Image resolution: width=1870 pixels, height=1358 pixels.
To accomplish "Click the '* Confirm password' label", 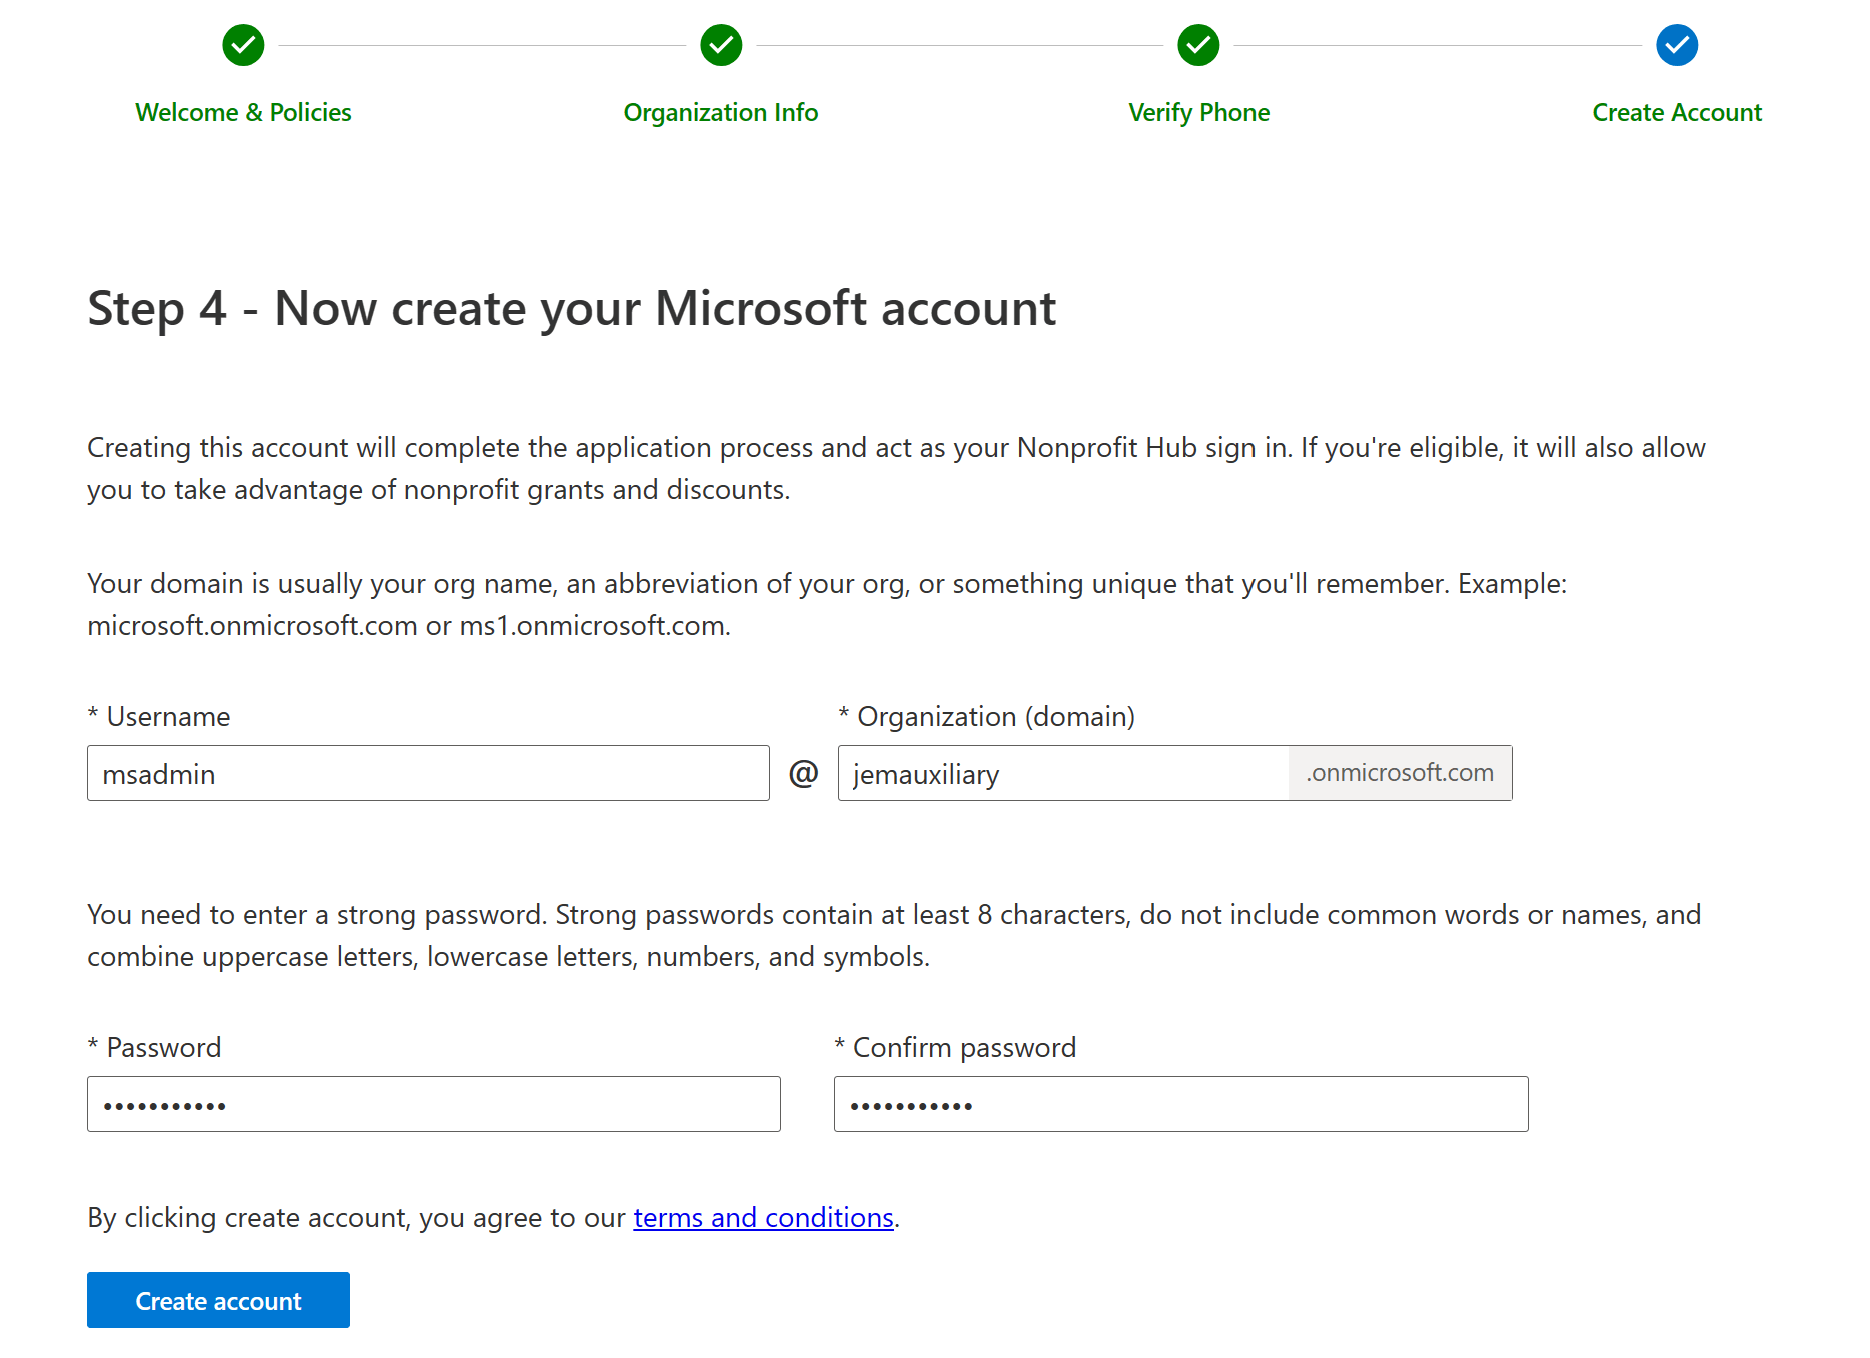I will (955, 1047).
